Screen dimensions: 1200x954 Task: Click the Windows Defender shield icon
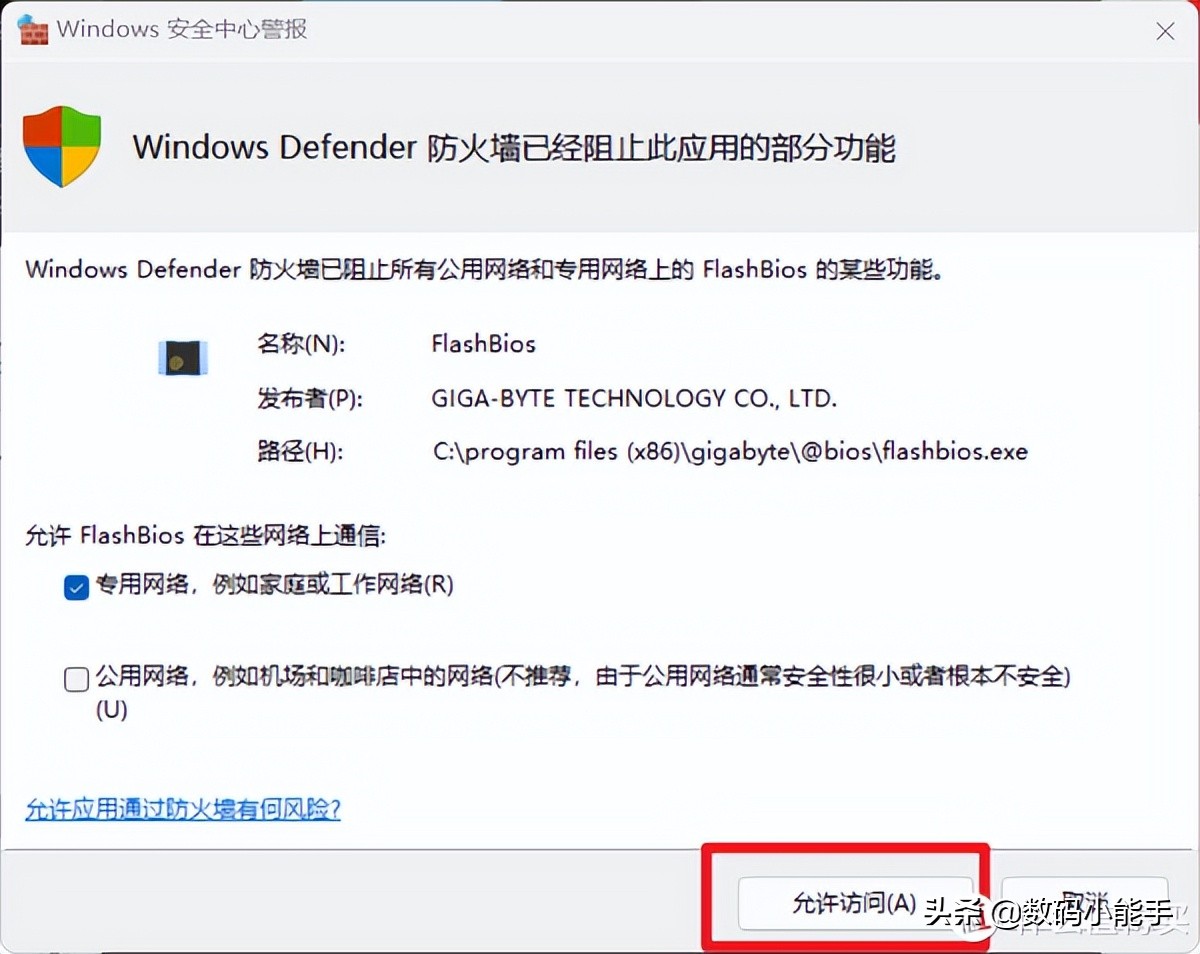tap(62, 147)
